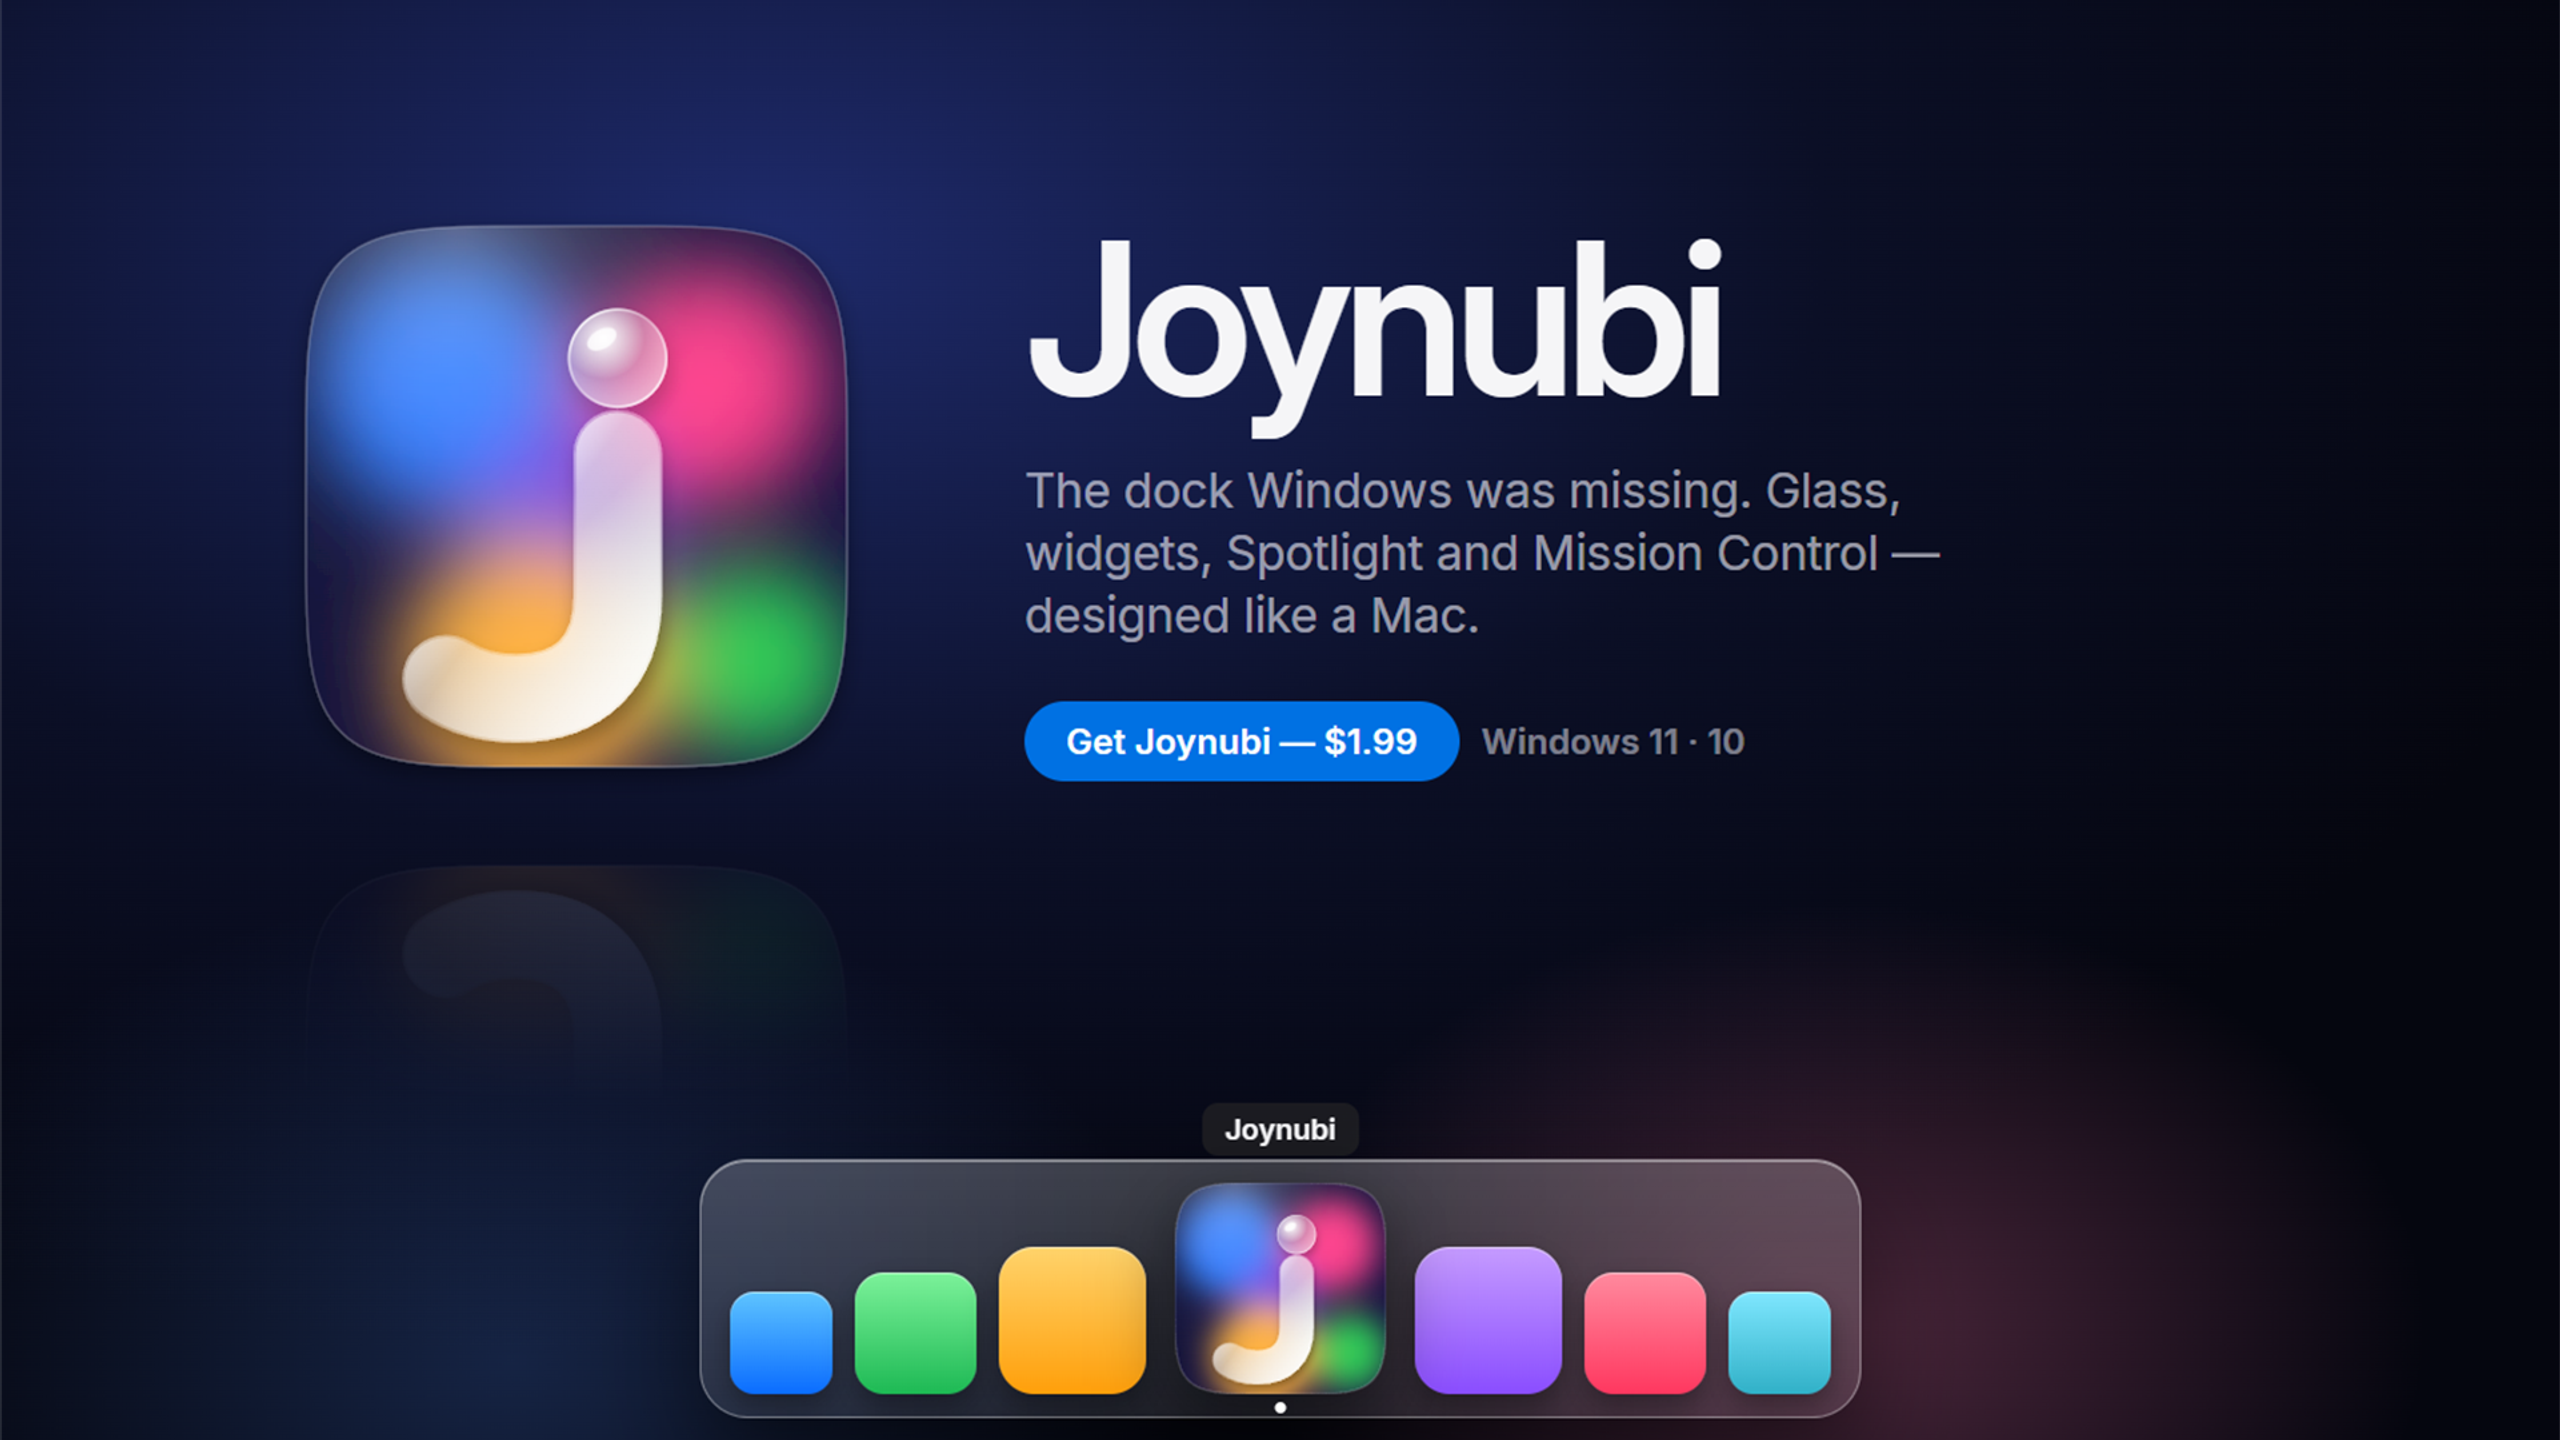Click the Joynubi tooltip label above the dock
2560x1440 pixels.
[1280, 1129]
